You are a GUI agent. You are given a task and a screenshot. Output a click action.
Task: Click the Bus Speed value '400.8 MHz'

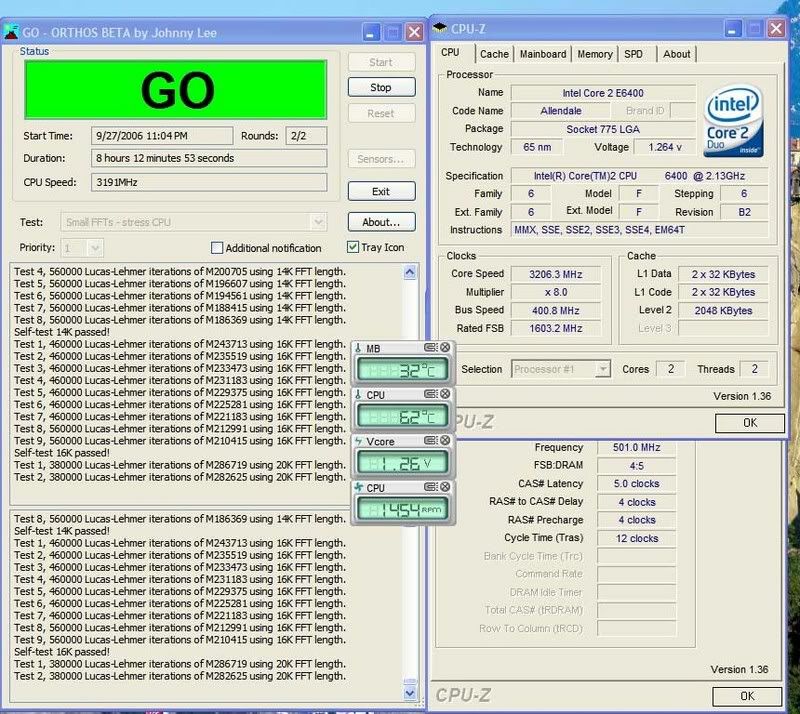(556, 310)
